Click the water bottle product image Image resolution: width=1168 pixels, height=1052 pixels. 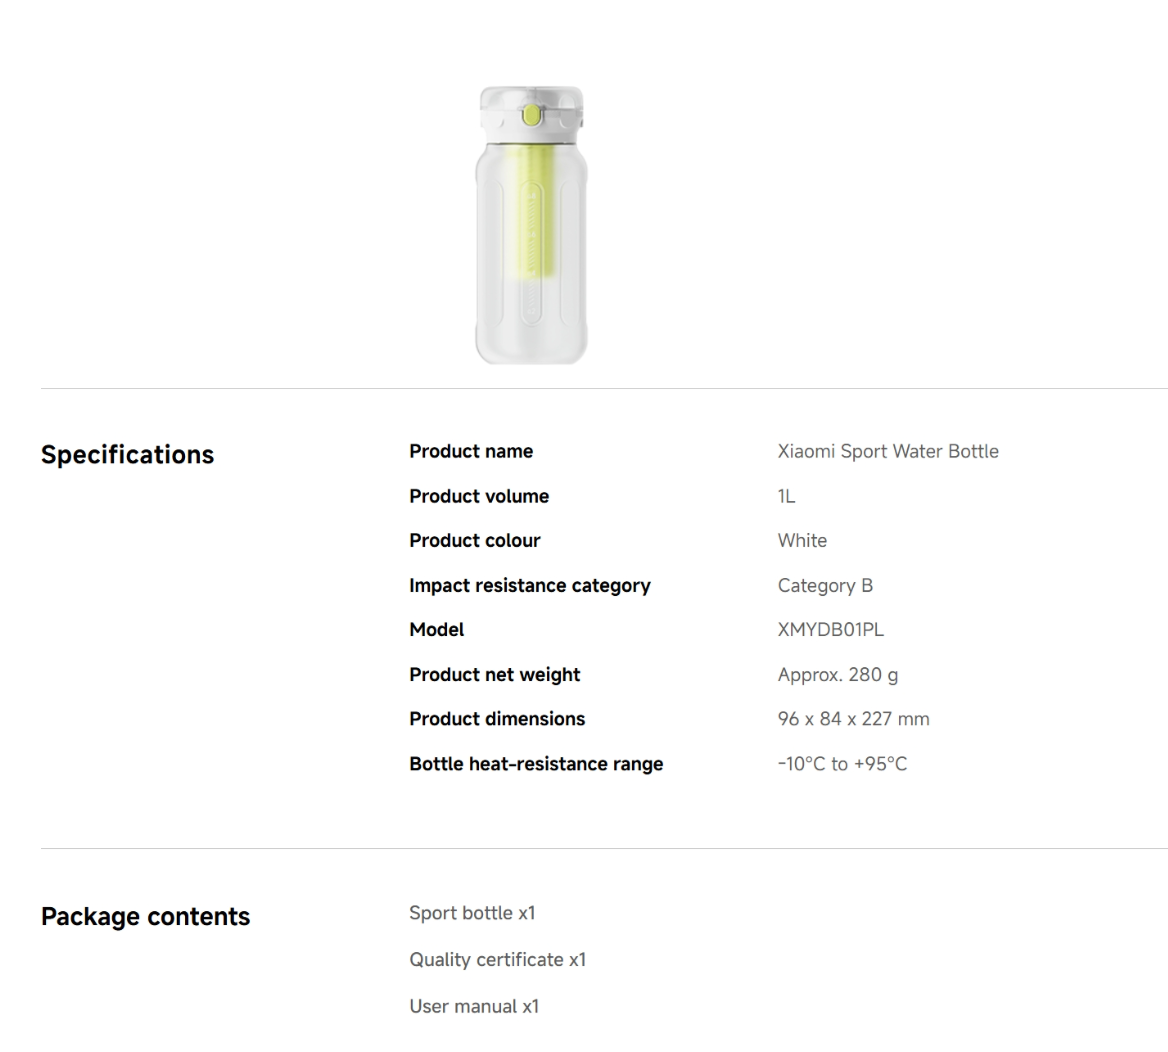click(530, 225)
